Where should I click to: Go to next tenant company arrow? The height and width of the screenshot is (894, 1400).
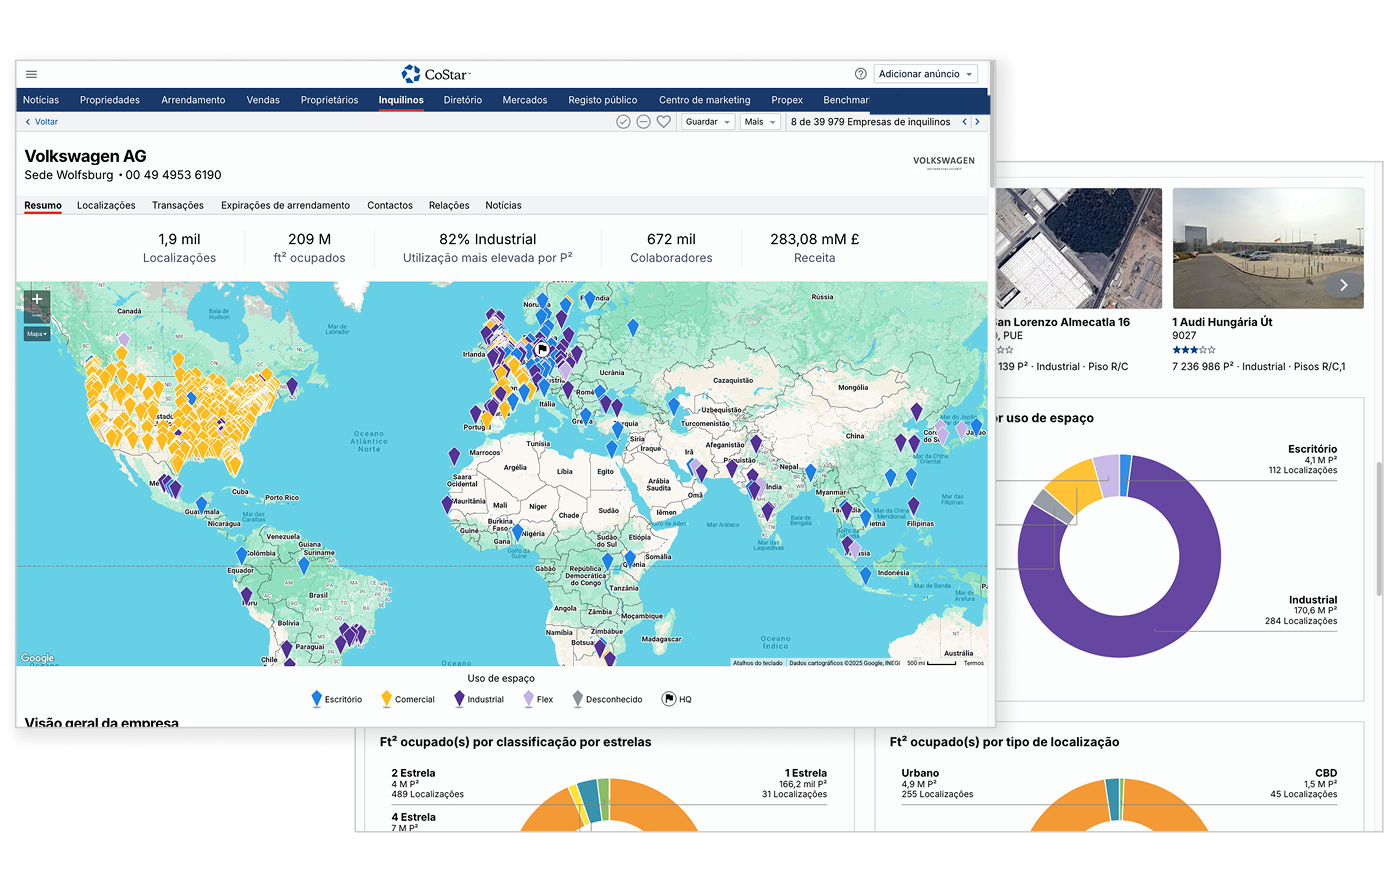tap(977, 122)
